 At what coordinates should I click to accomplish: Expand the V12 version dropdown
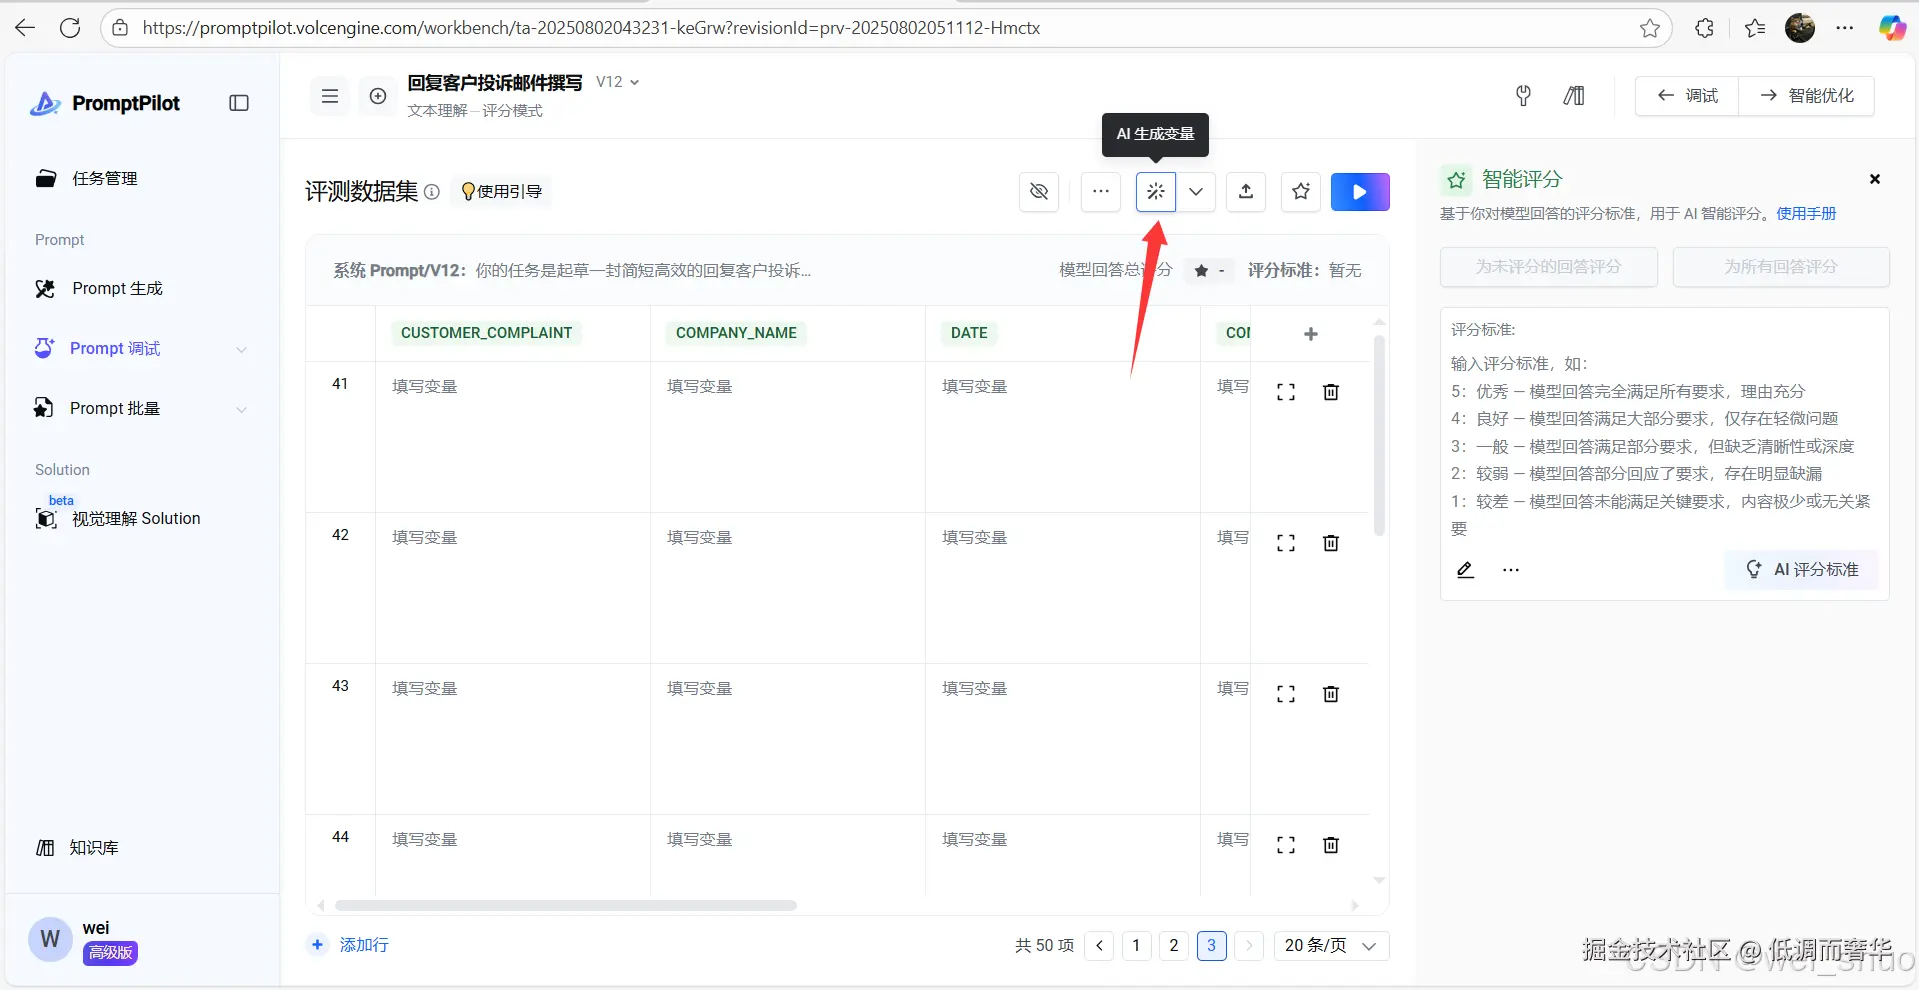[618, 82]
